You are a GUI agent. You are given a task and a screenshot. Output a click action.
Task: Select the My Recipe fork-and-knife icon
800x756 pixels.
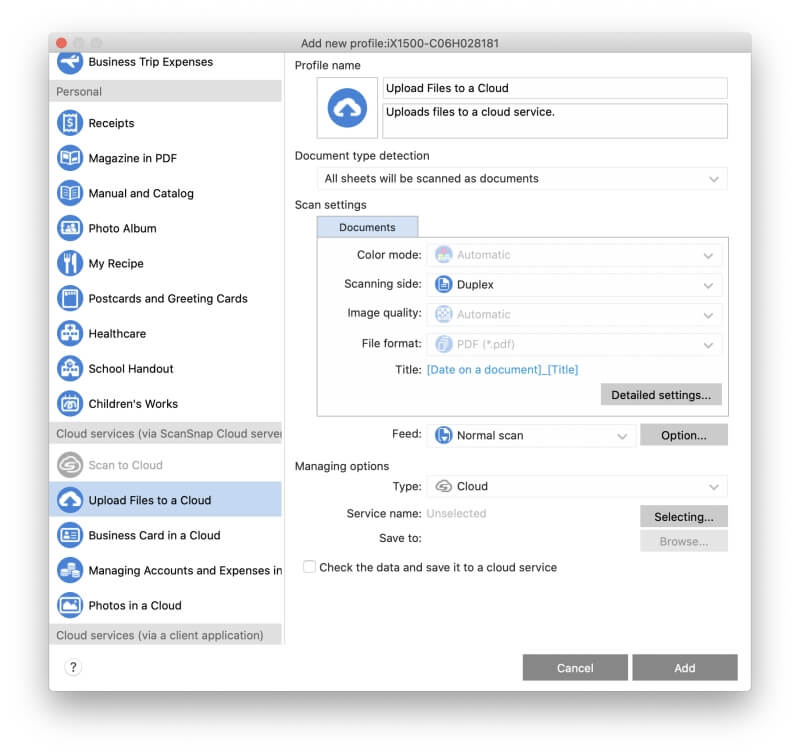pos(70,263)
